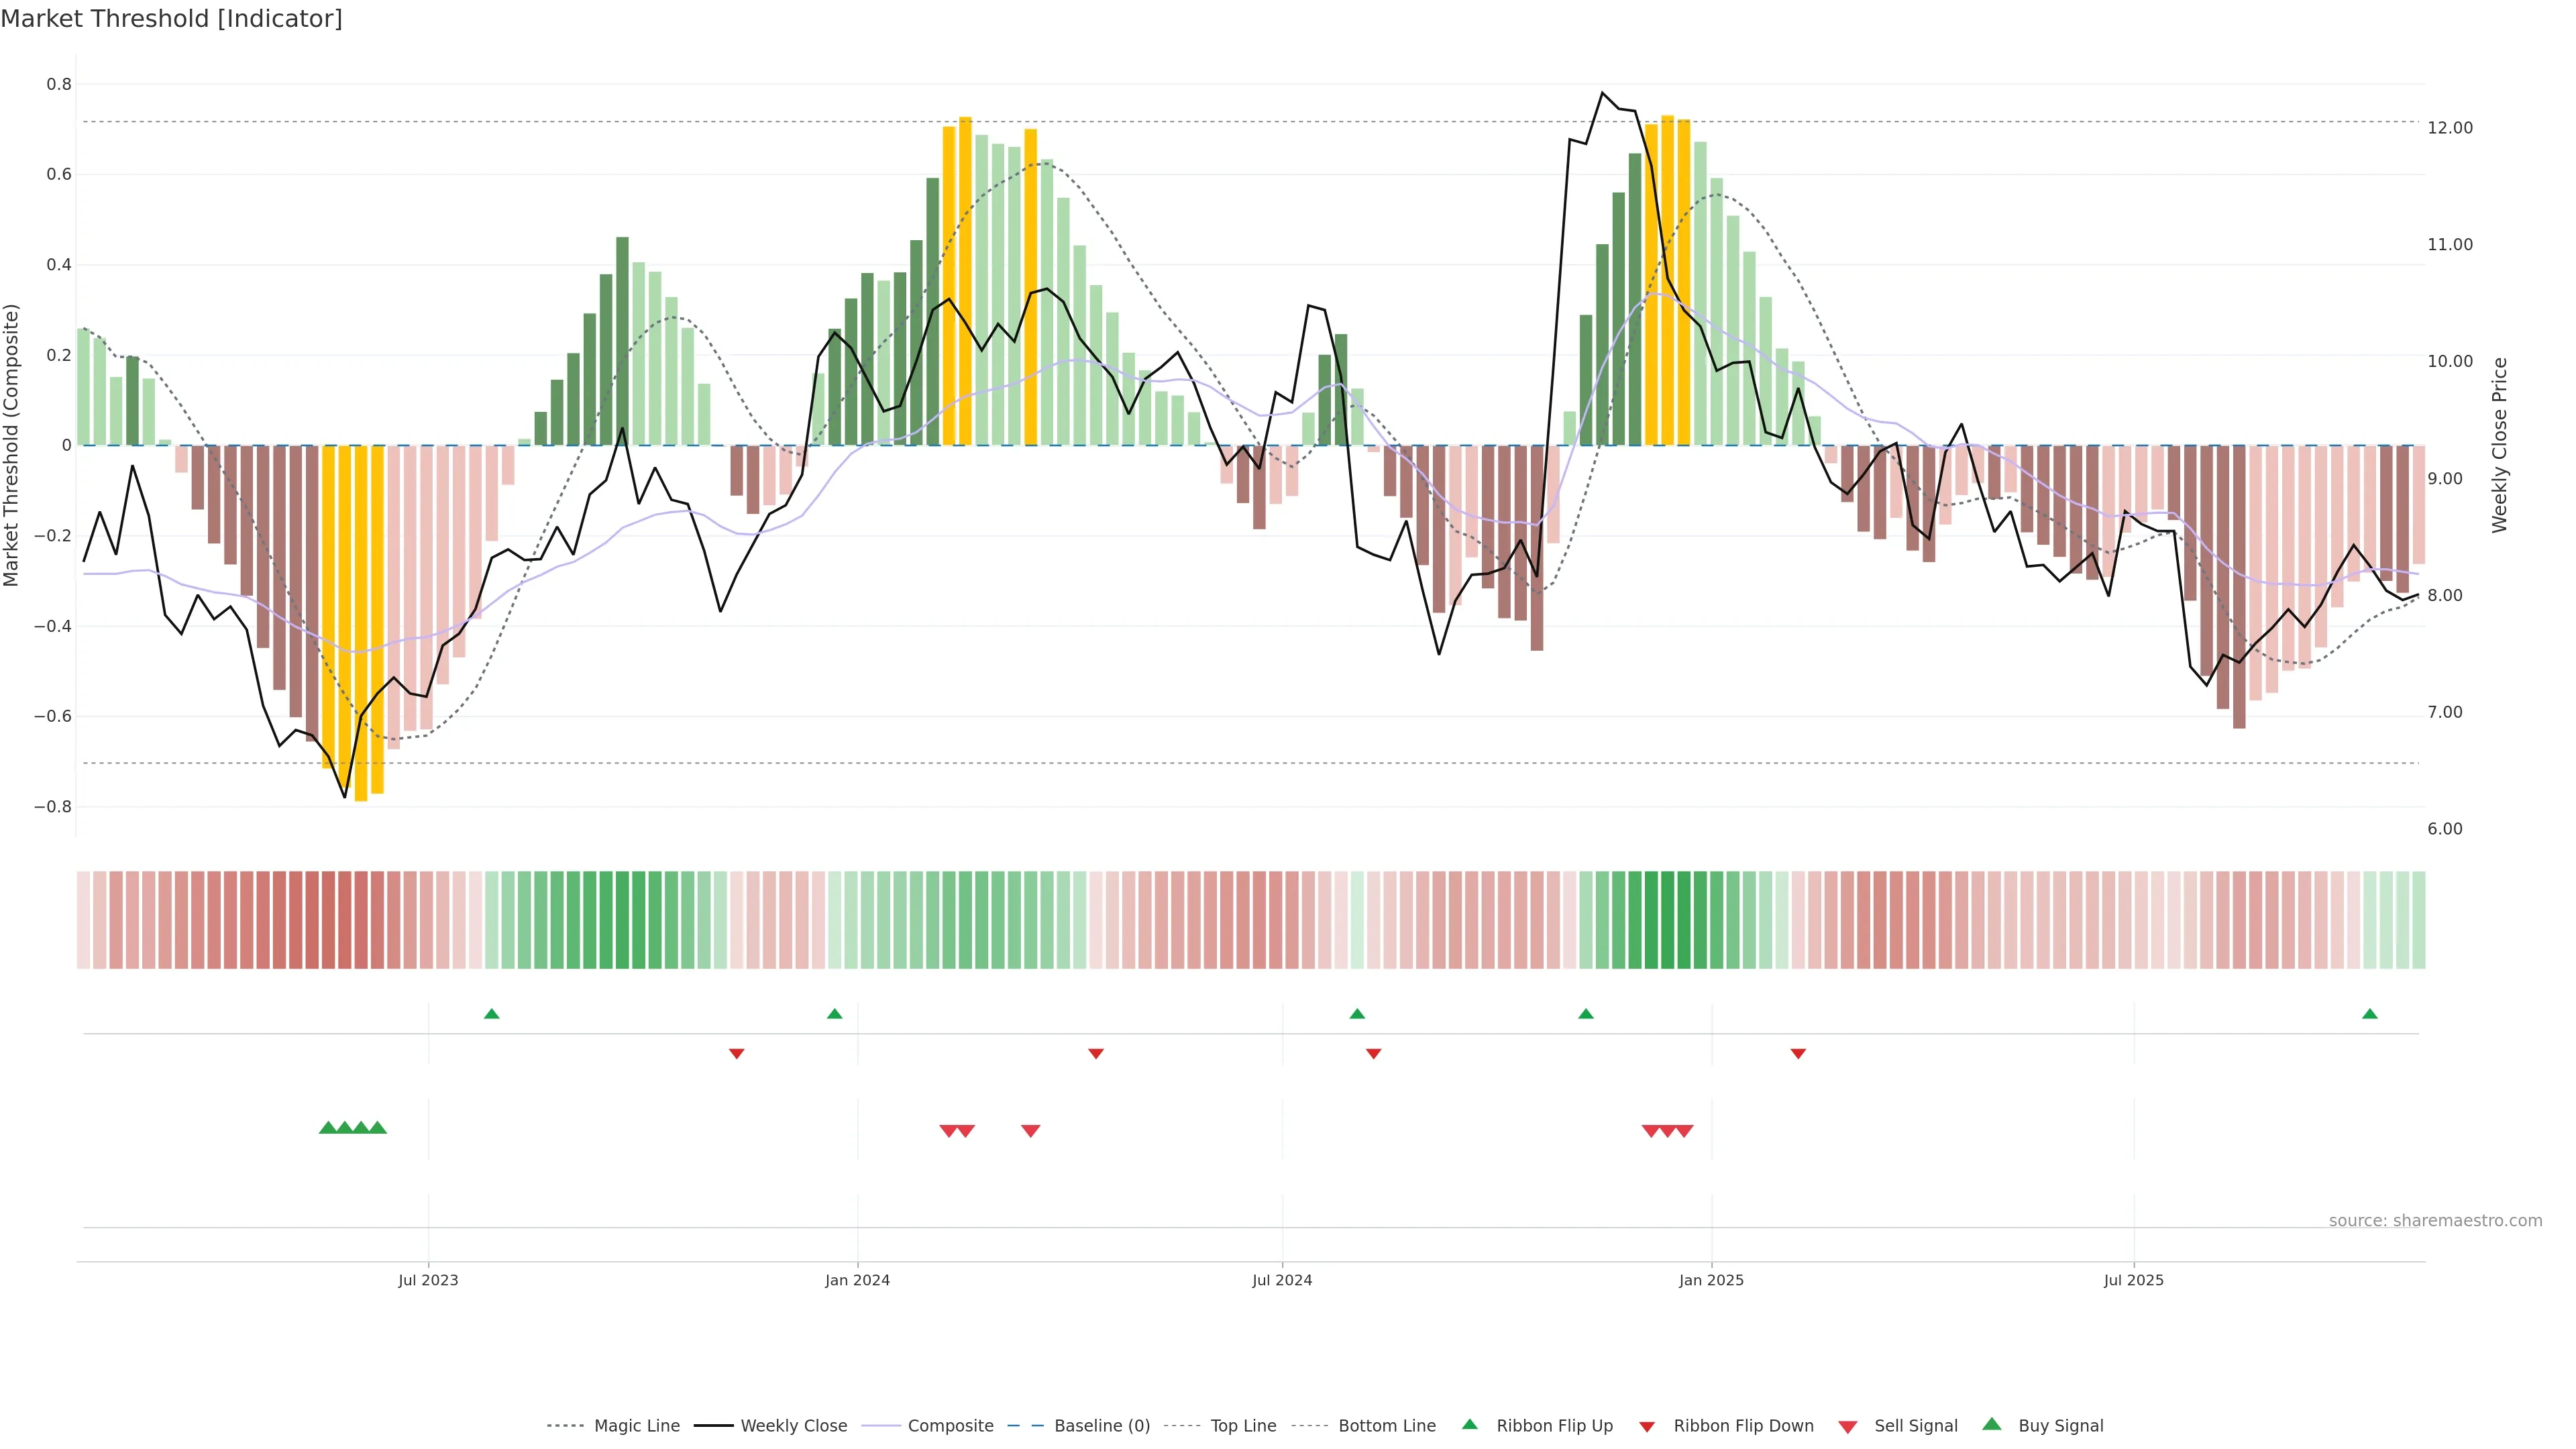The width and height of the screenshot is (2576, 1449).
Task: Toggle the Top Line legend entry
Action: click(1243, 1426)
